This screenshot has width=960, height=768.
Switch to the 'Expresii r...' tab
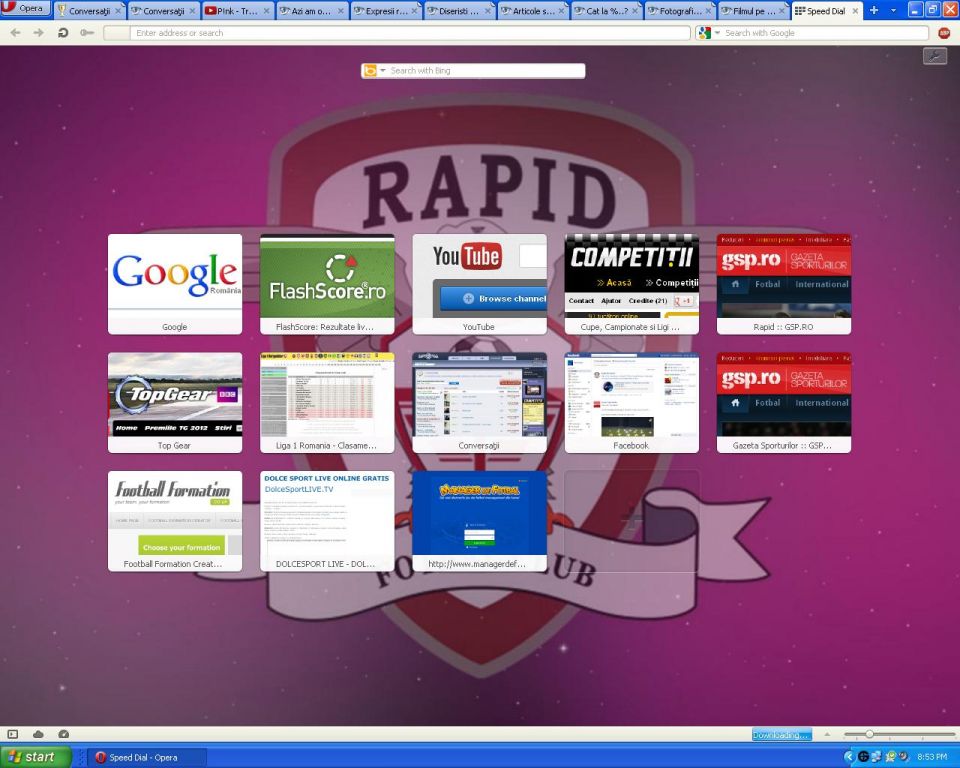click(385, 10)
